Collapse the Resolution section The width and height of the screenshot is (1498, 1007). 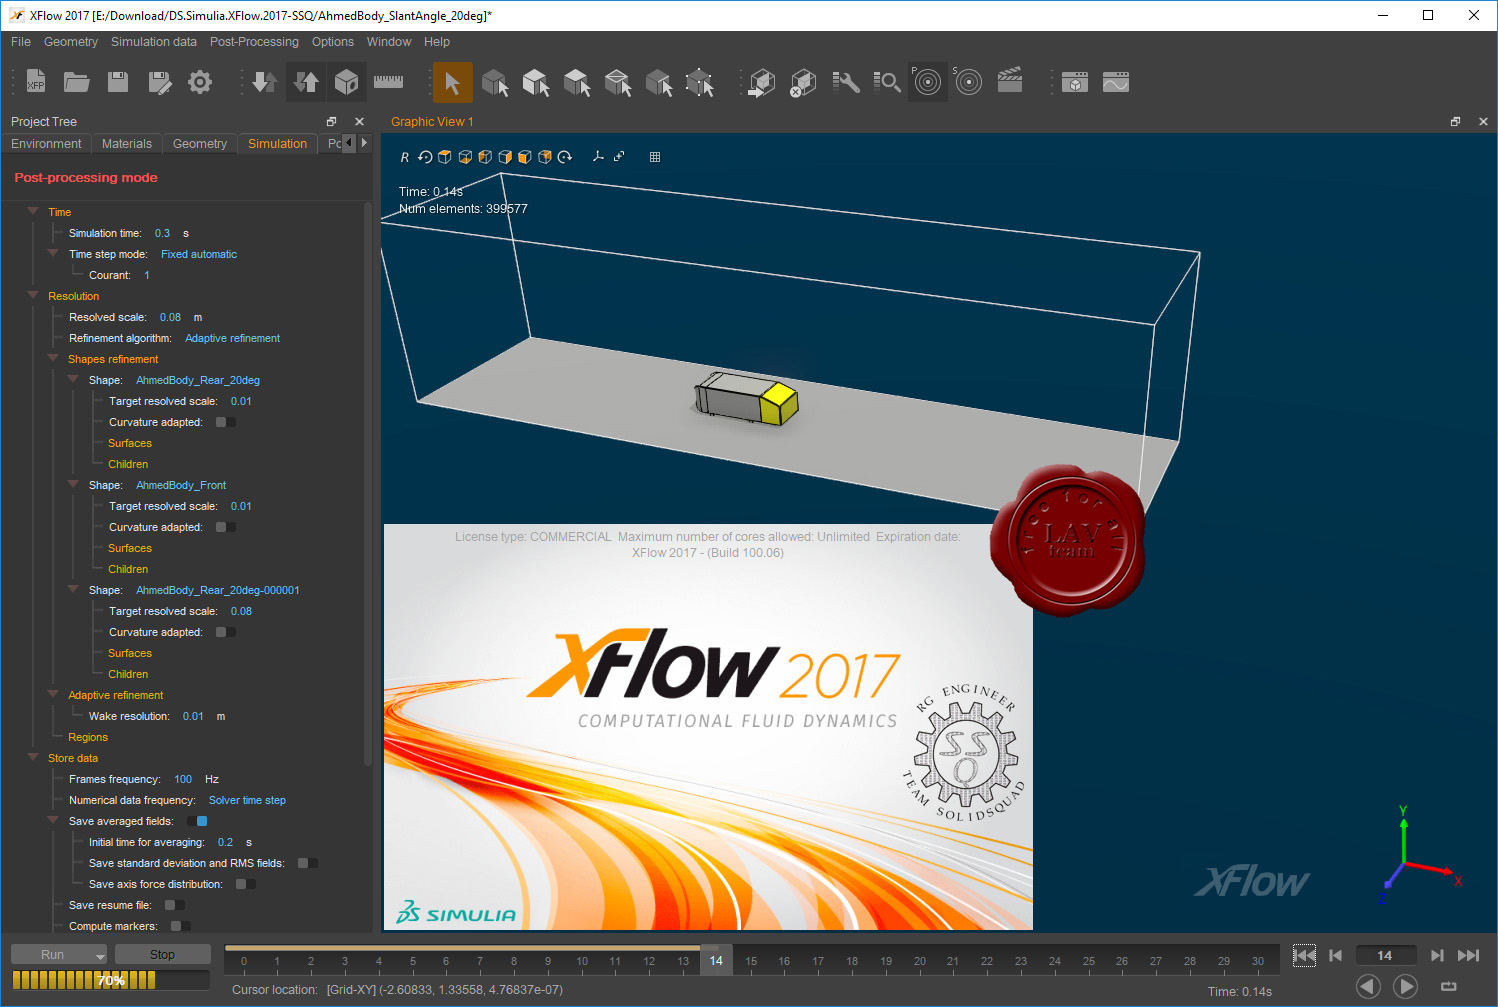point(33,295)
